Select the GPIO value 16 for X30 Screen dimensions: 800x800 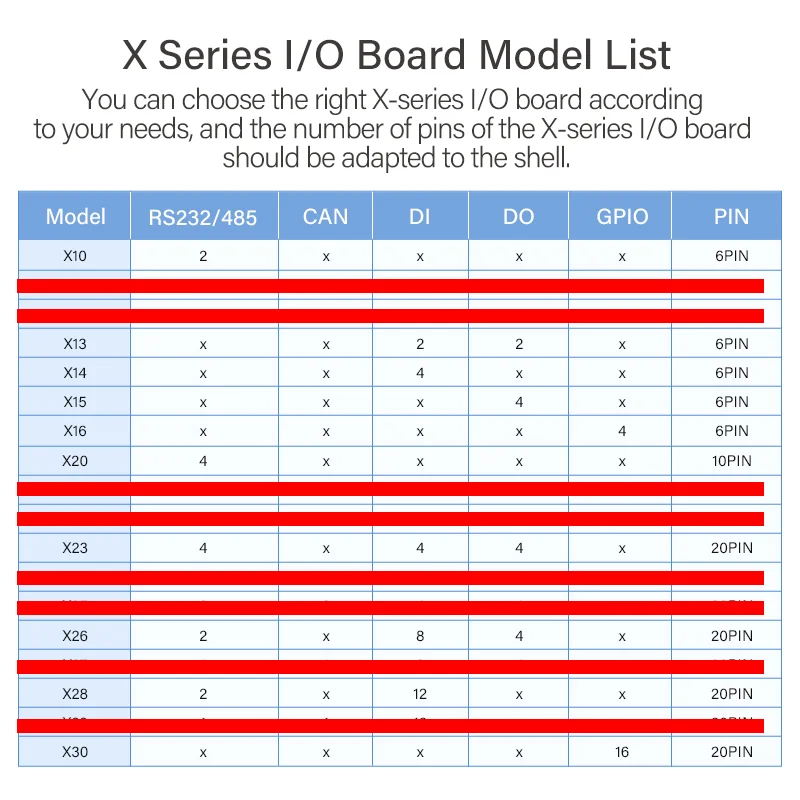[x=622, y=752]
